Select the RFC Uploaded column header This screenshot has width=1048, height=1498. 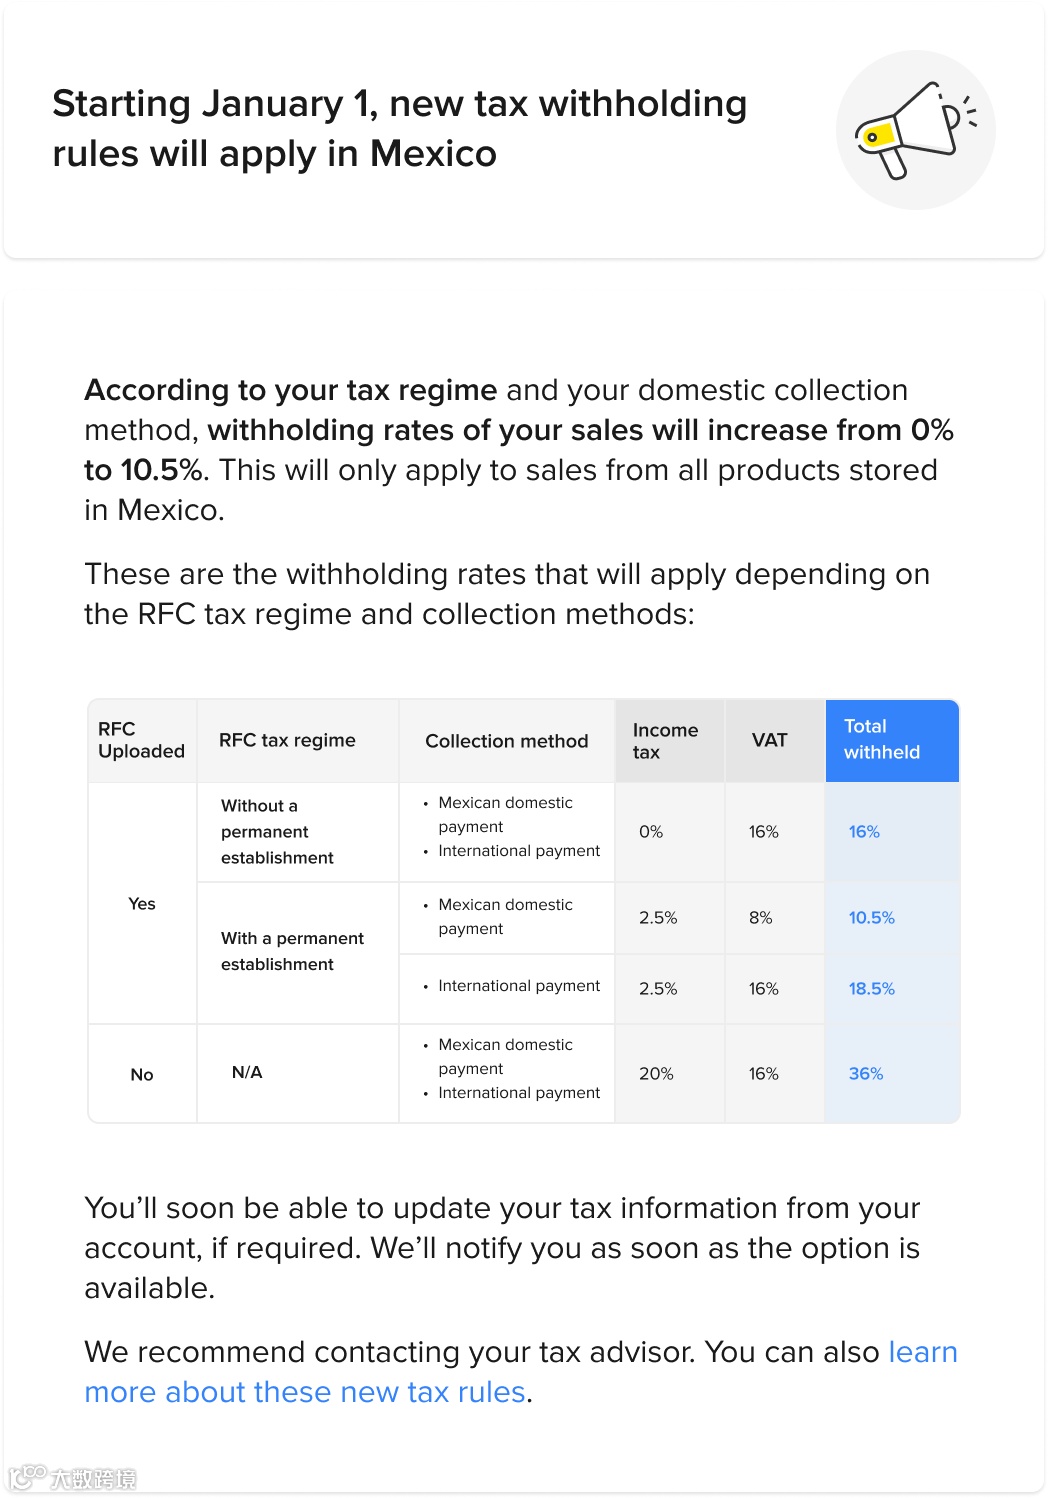point(141,740)
